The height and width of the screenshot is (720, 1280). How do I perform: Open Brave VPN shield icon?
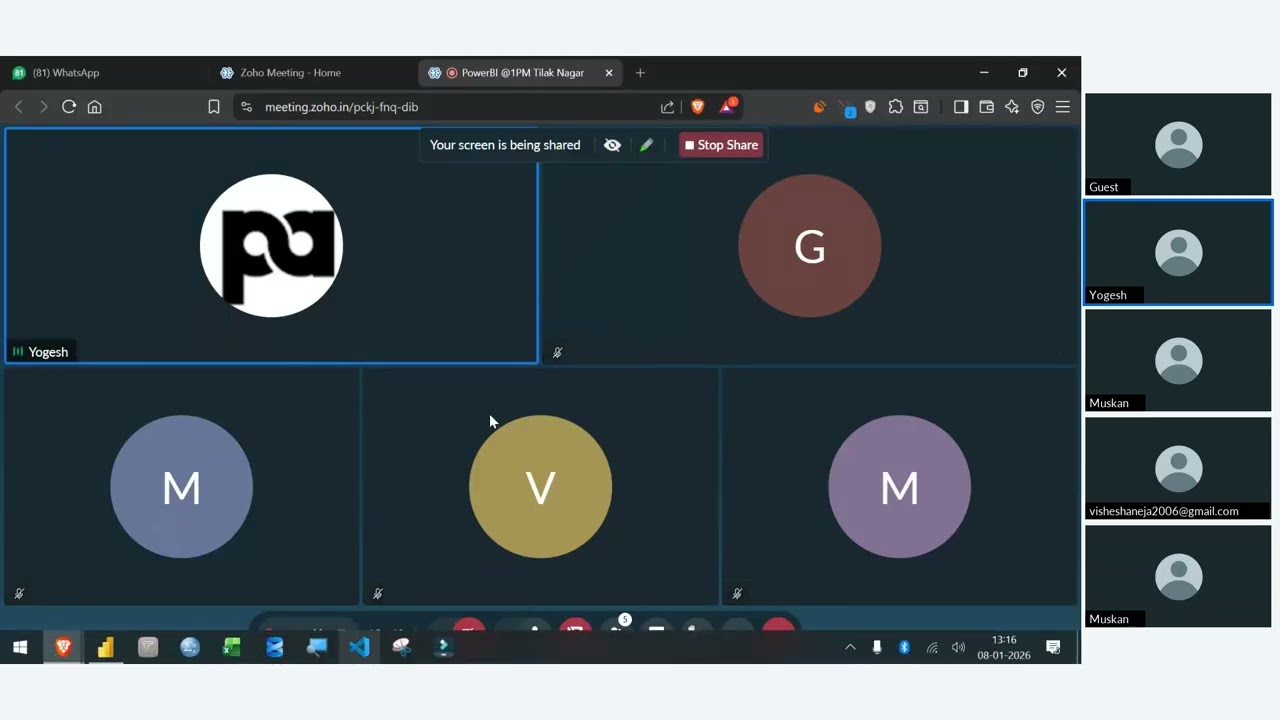(1038, 107)
